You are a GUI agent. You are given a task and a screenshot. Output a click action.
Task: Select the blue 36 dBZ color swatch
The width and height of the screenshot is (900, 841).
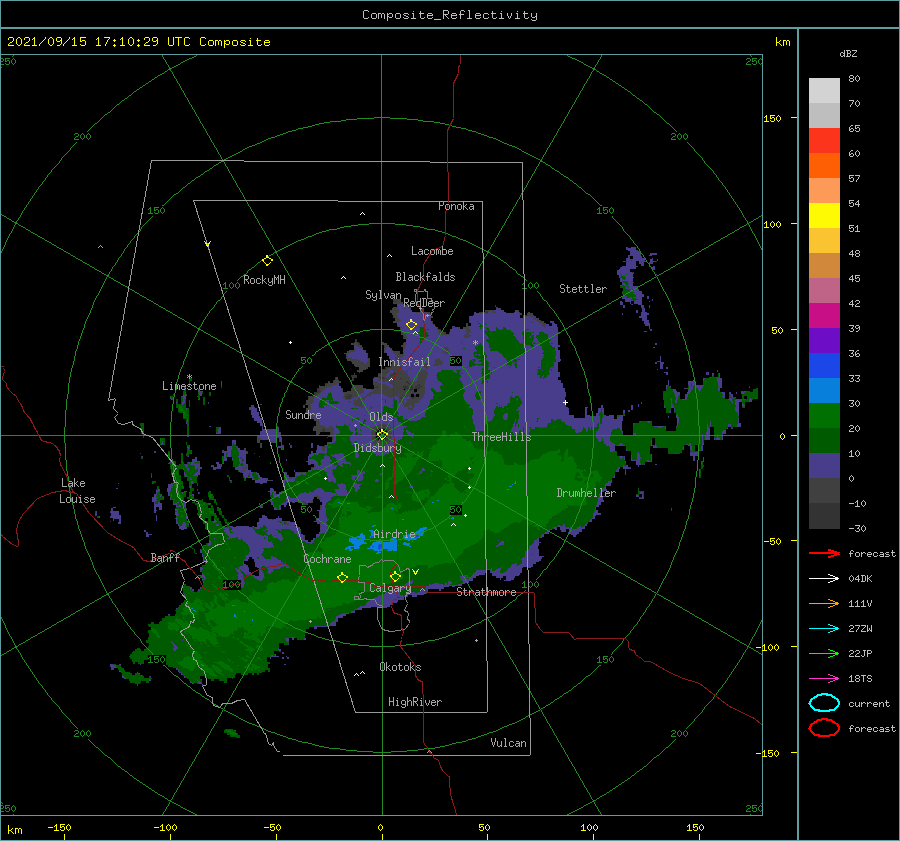[x=824, y=366]
